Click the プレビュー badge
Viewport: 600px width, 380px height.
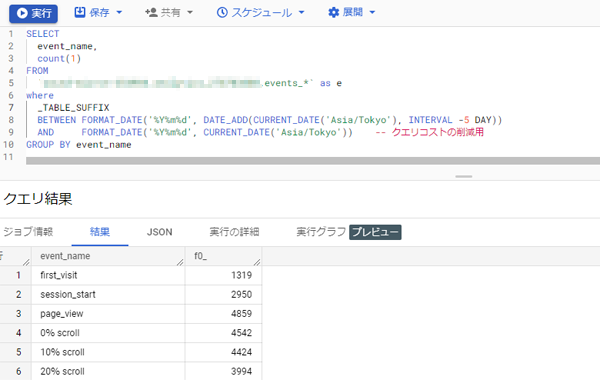(x=375, y=232)
